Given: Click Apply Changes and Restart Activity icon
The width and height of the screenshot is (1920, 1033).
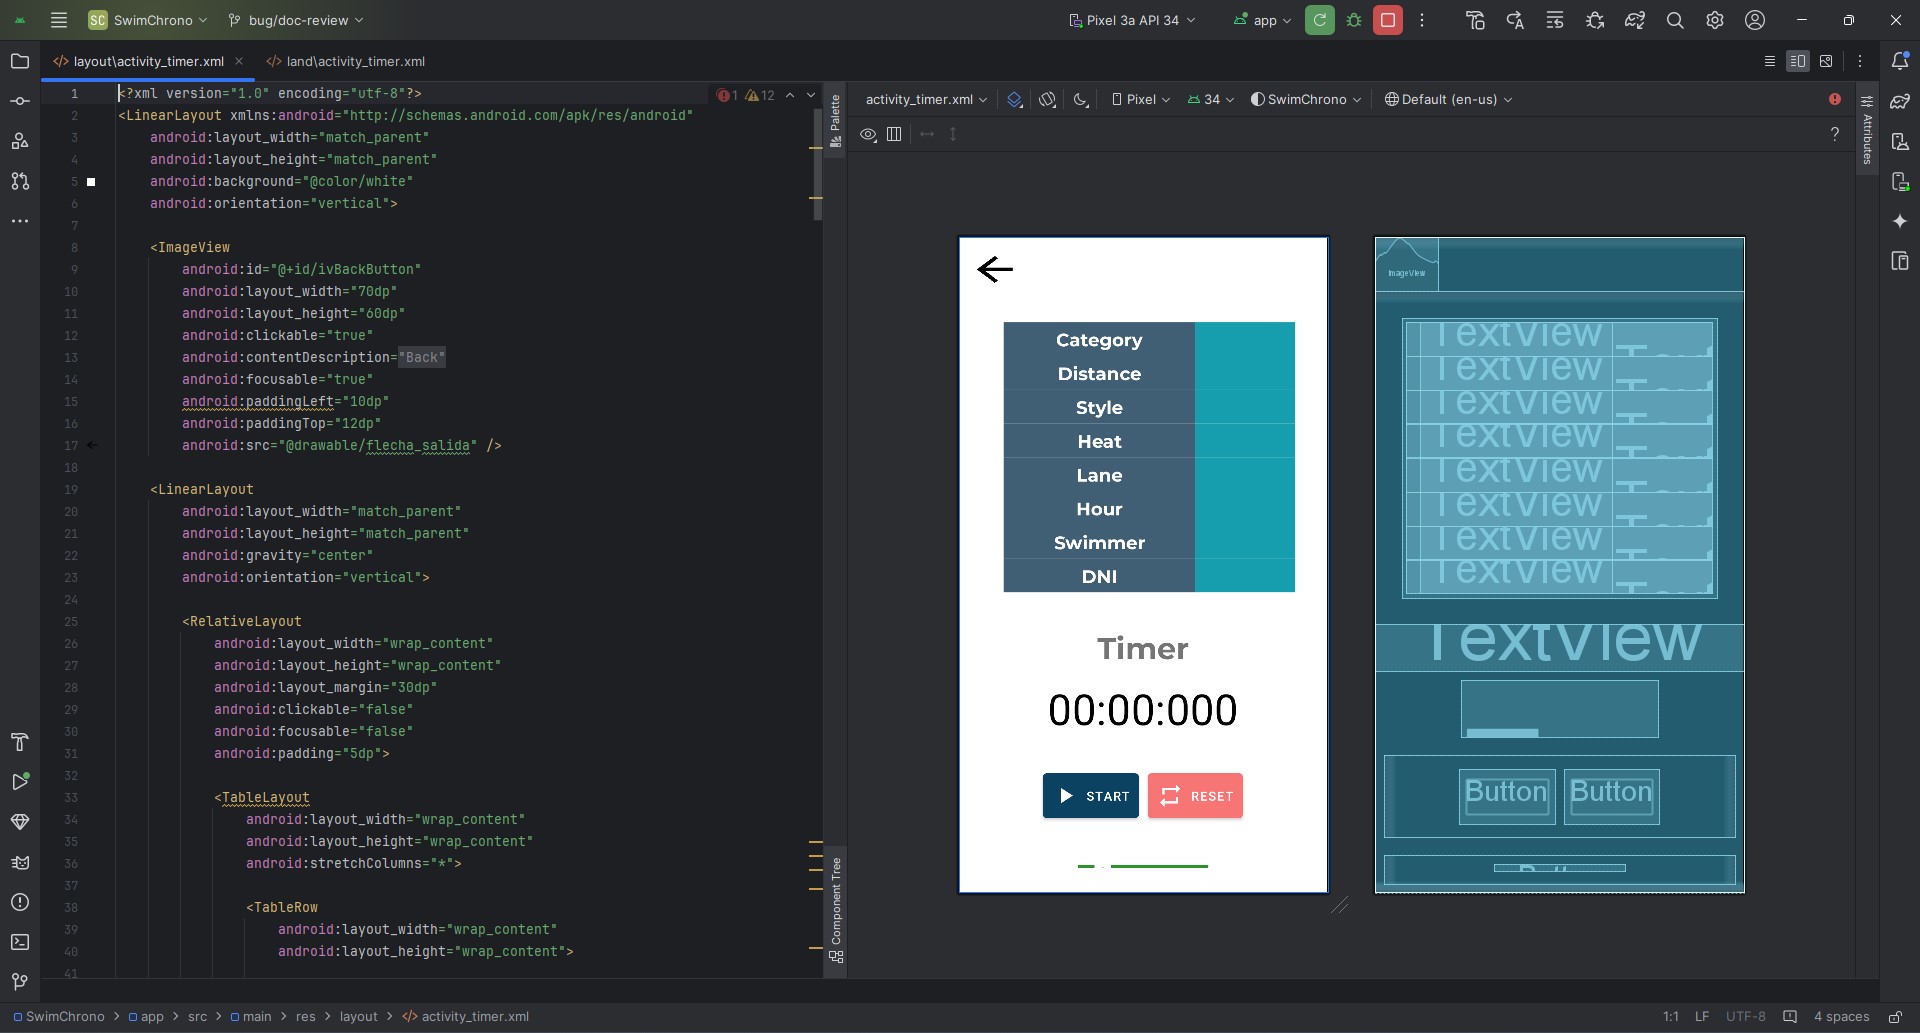Looking at the screenshot, I should click(1515, 20).
